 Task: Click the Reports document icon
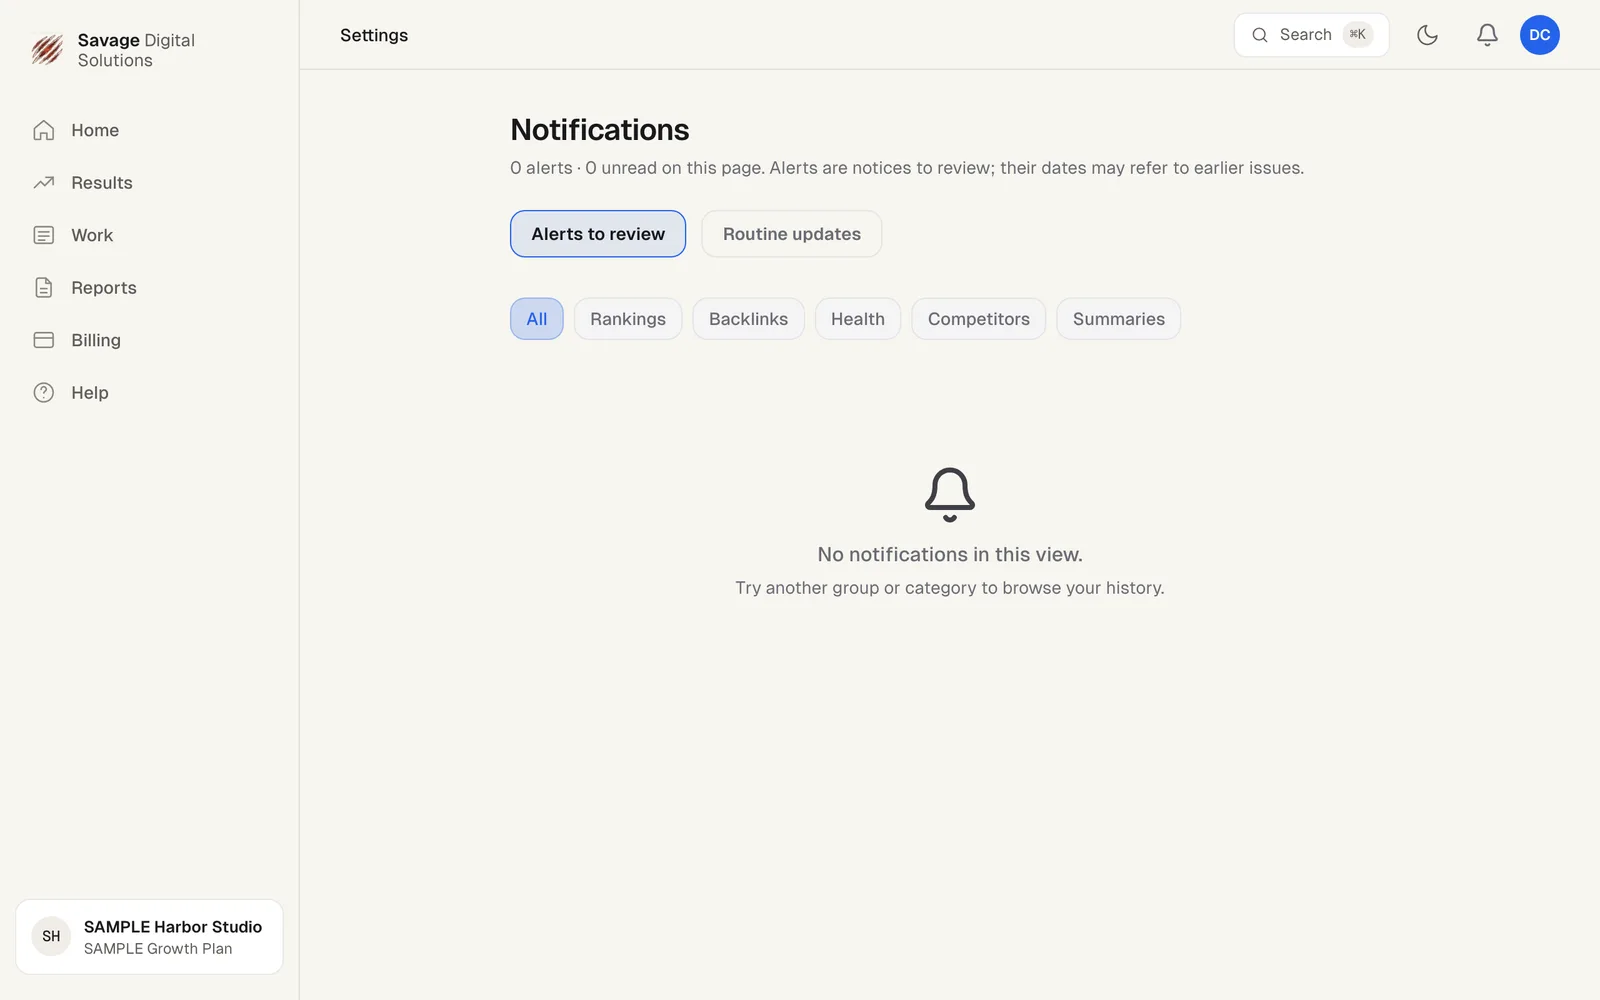[x=44, y=288]
